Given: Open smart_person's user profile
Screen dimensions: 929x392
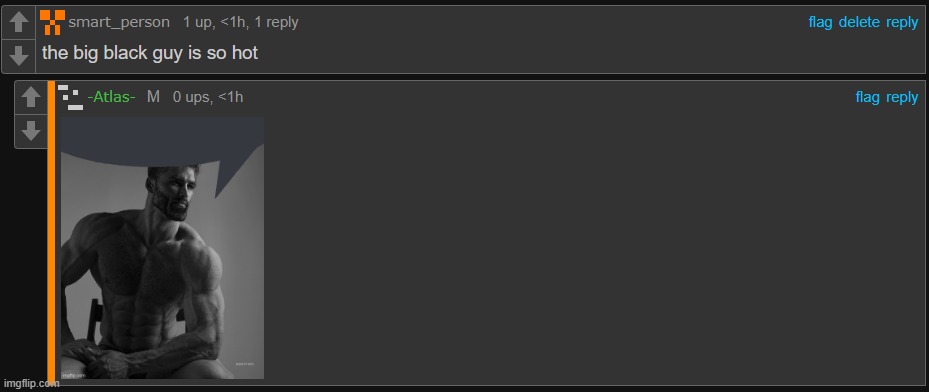Looking at the screenshot, I should point(119,23).
